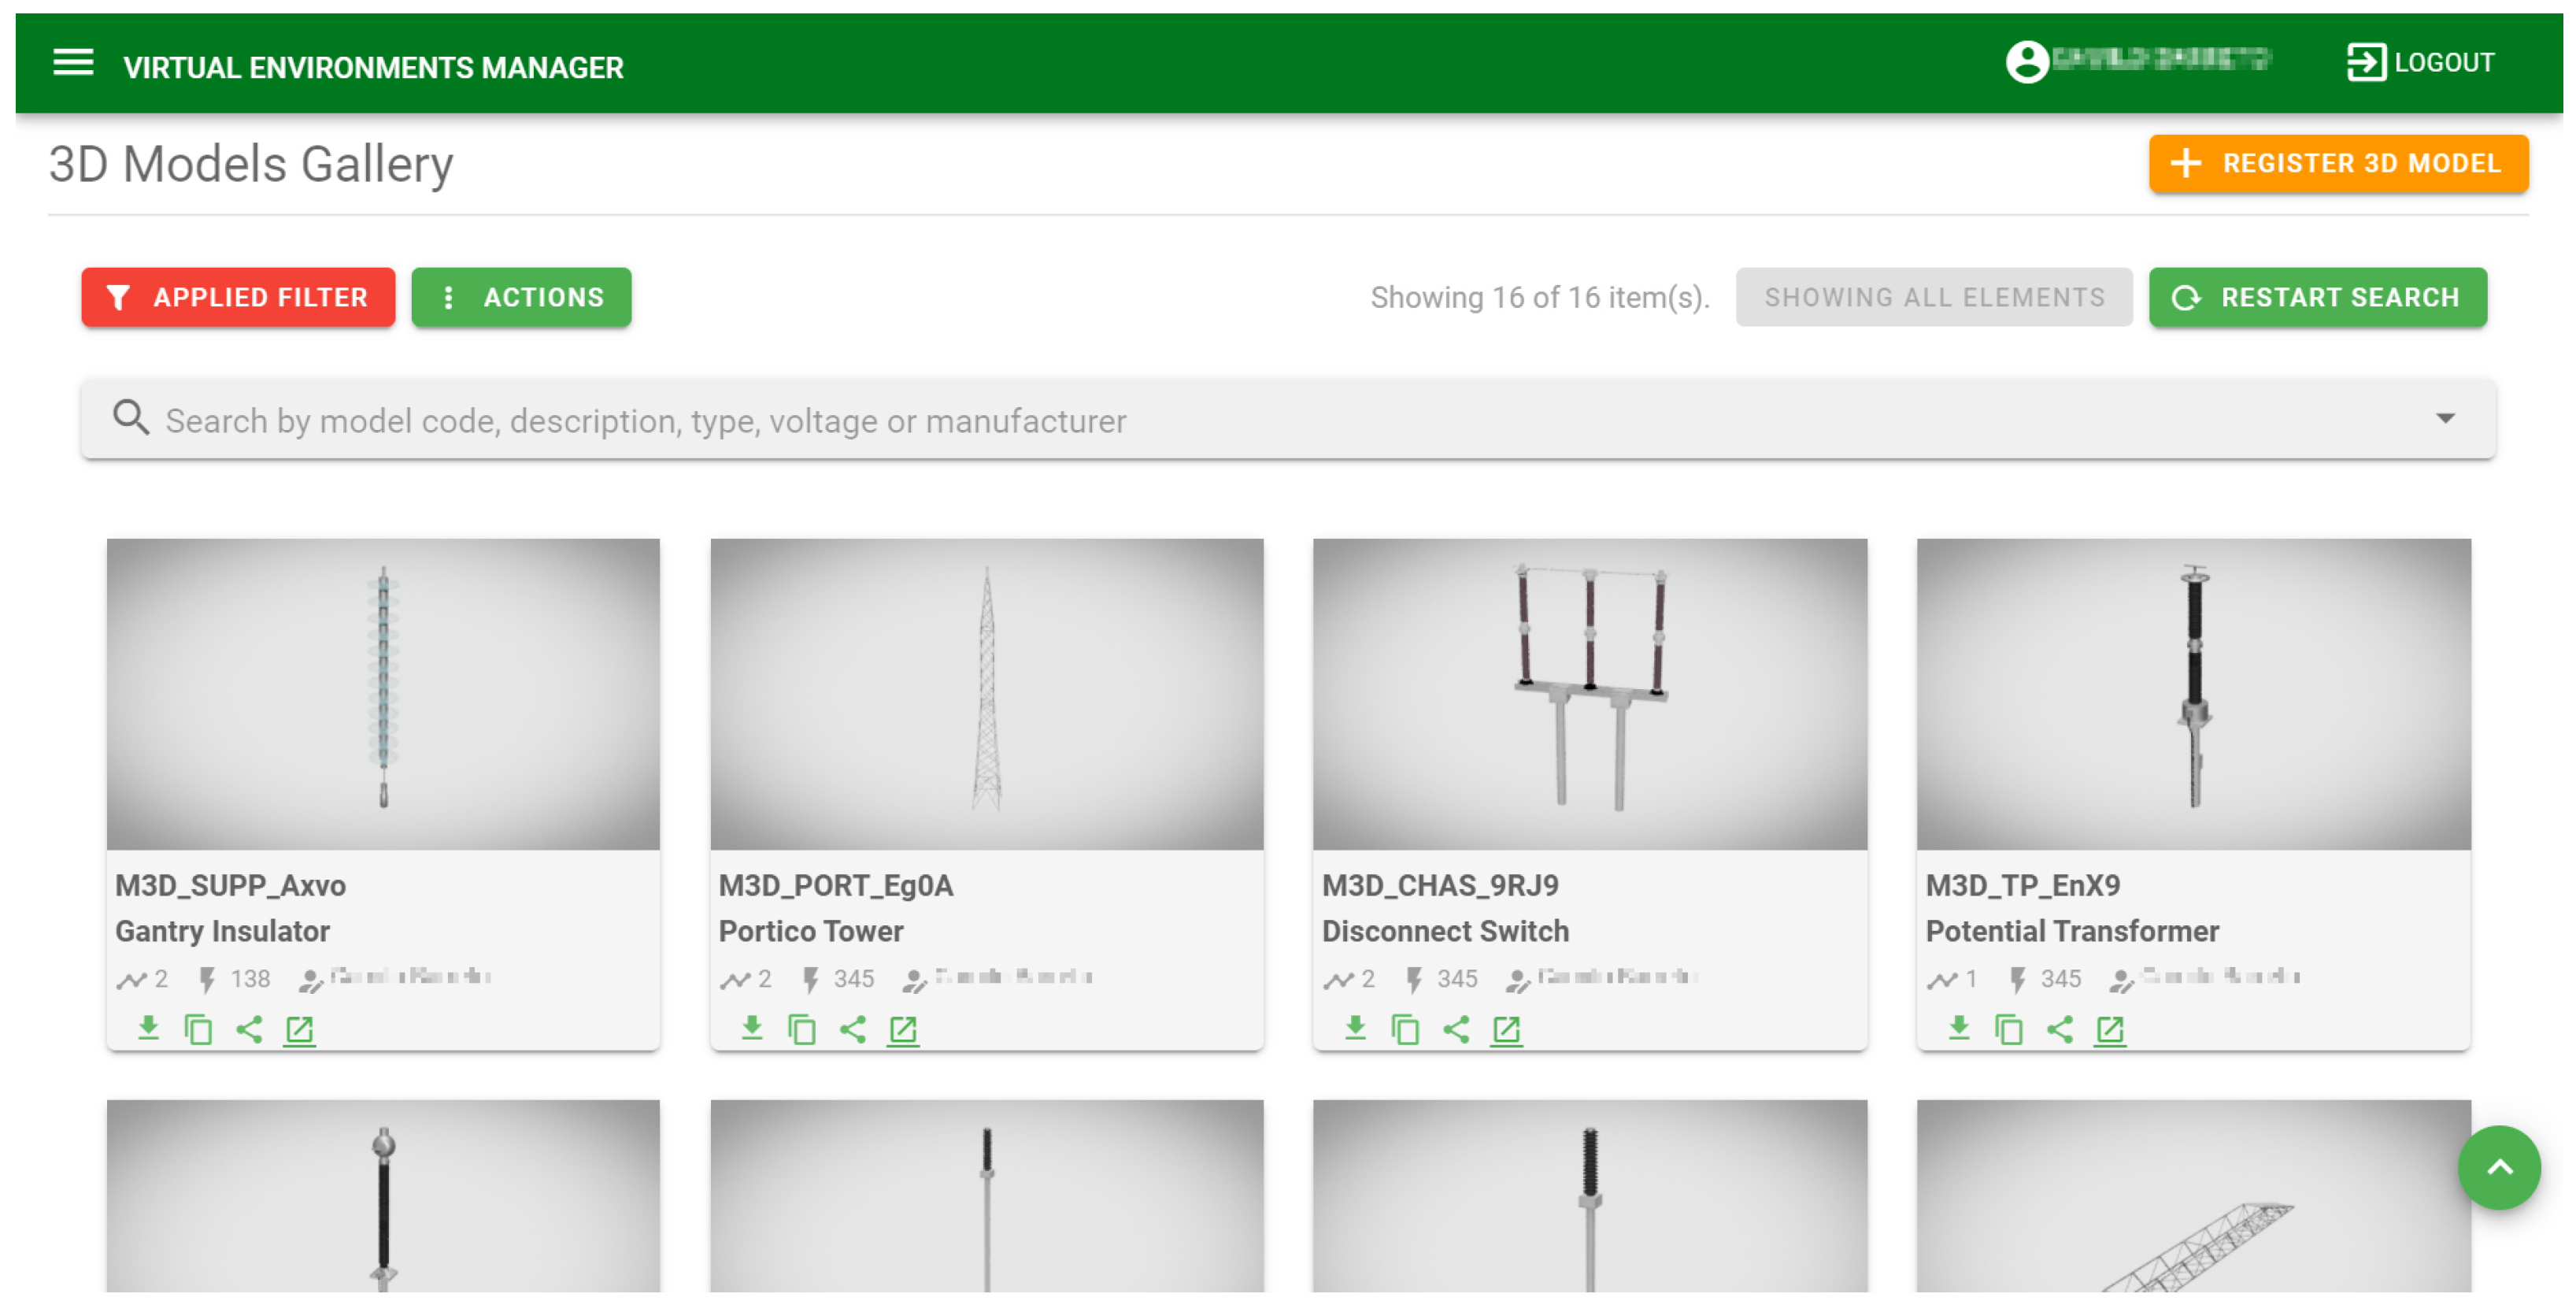Click the scroll-to-top floating button
This screenshot has width=2576, height=1316.
coord(2497,1166)
